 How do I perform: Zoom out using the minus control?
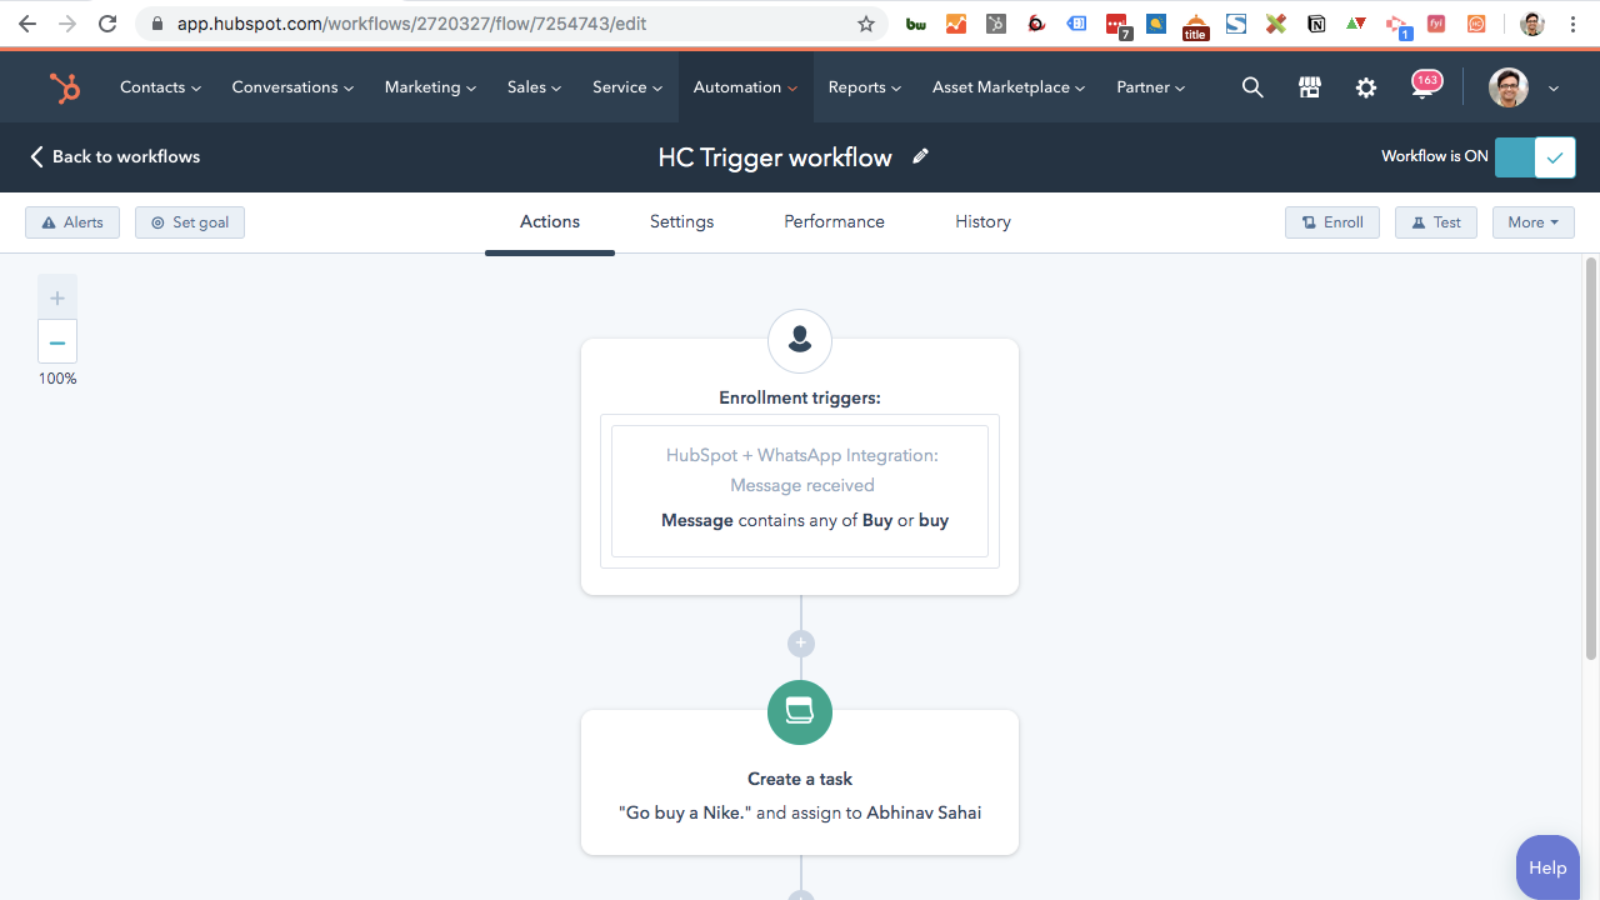[x=57, y=341]
